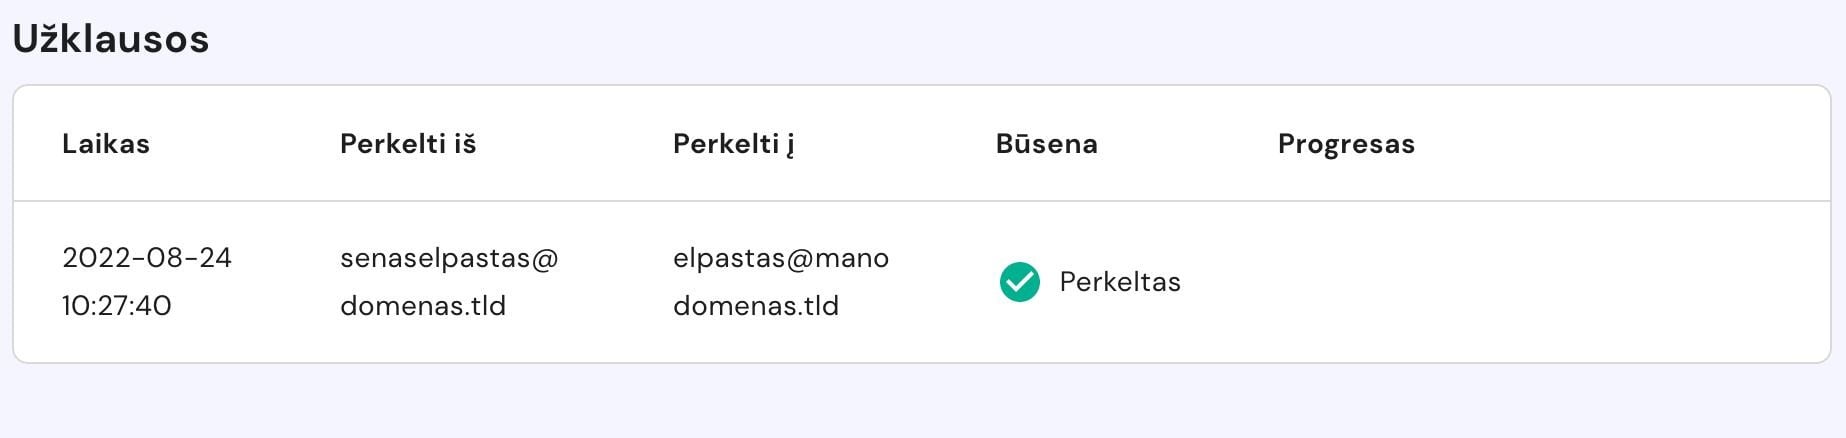Click the Progresas column header

click(x=1346, y=144)
